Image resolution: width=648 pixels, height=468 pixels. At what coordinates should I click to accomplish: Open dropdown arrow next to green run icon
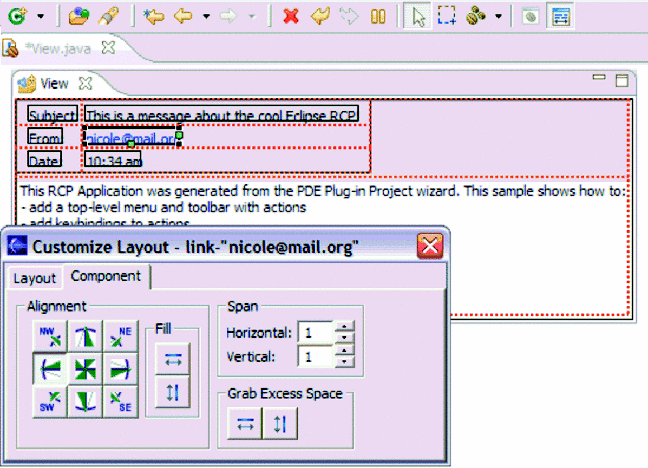point(40,17)
